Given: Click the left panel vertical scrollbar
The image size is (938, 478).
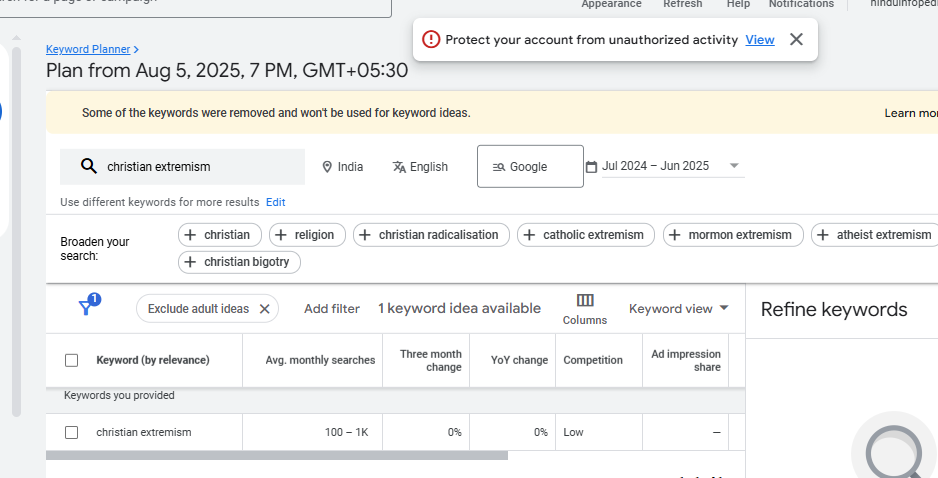Looking at the screenshot, I should point(16,232).
